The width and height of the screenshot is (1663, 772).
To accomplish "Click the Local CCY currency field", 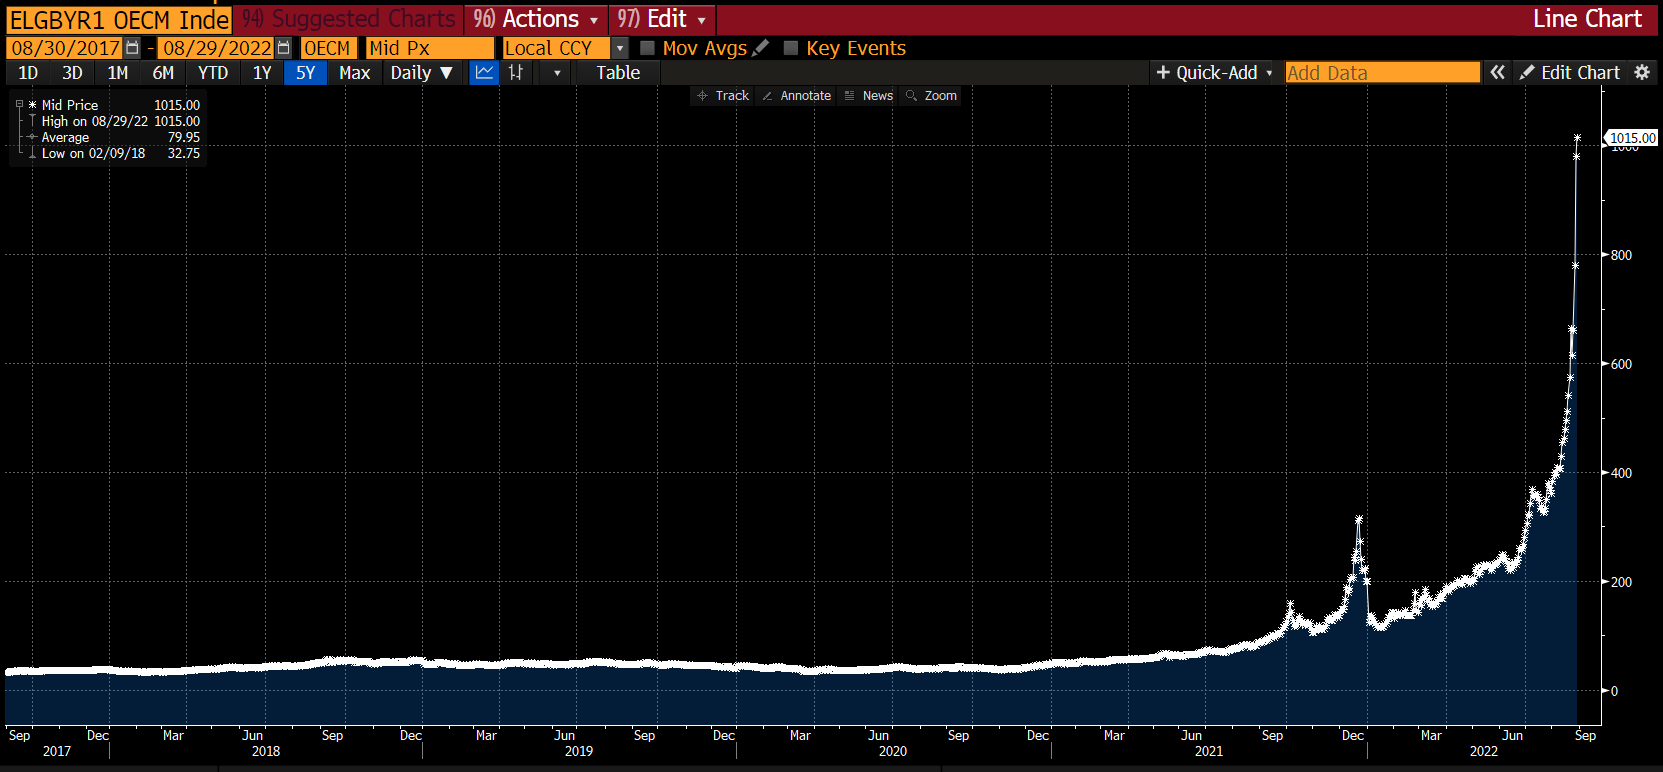I will [556, 48].
